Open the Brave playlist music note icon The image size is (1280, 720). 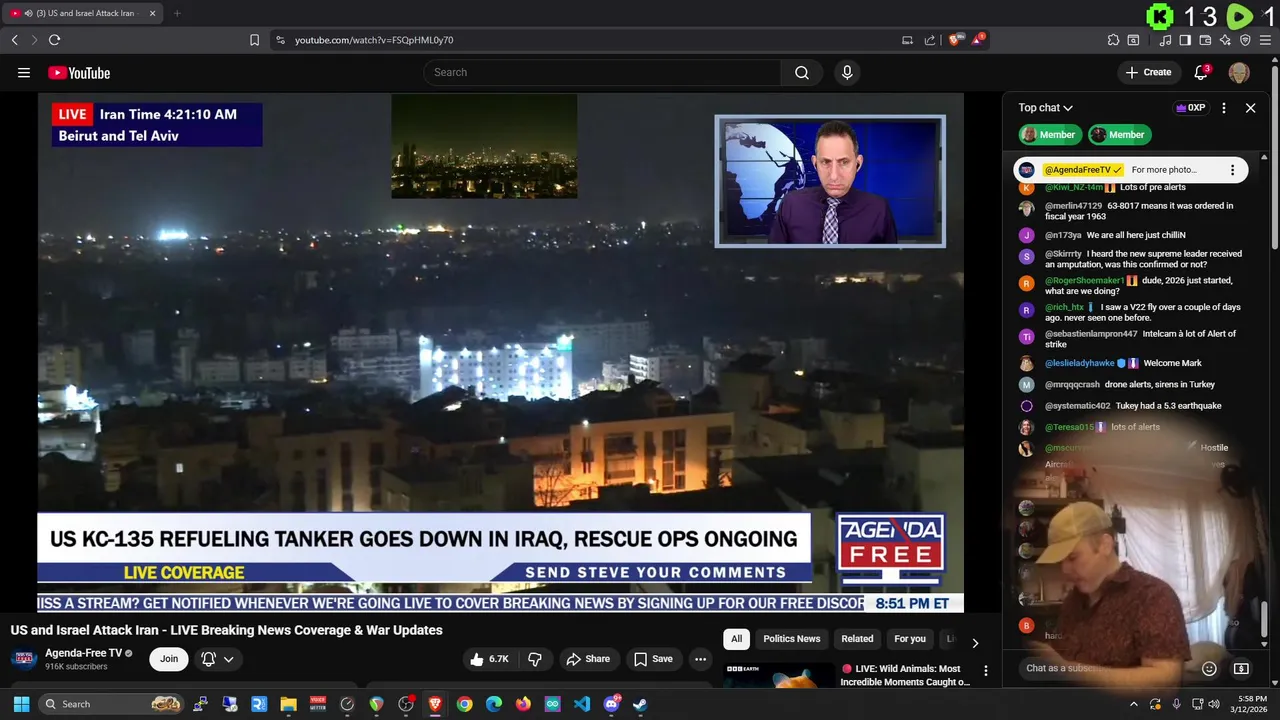(1165, 40)
